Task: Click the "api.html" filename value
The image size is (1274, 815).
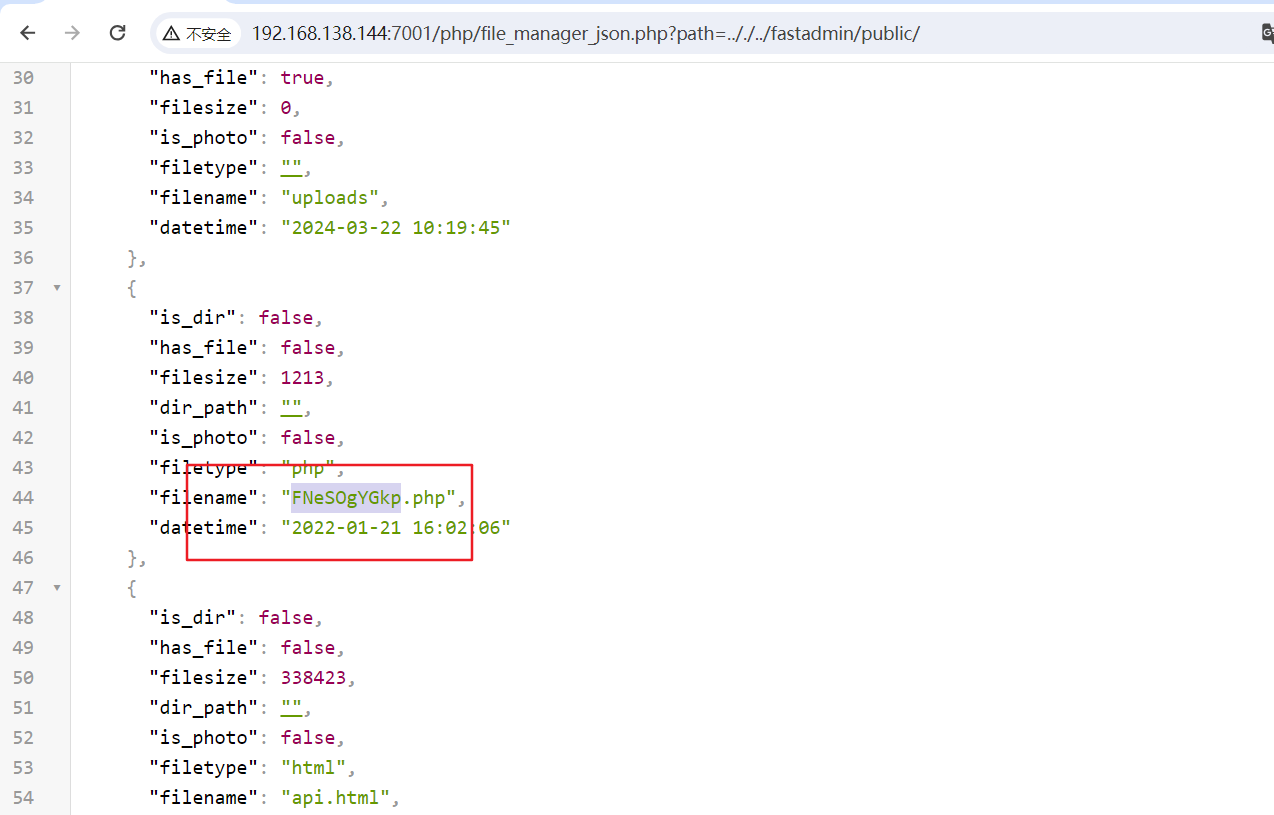Action: pos(335,797)
